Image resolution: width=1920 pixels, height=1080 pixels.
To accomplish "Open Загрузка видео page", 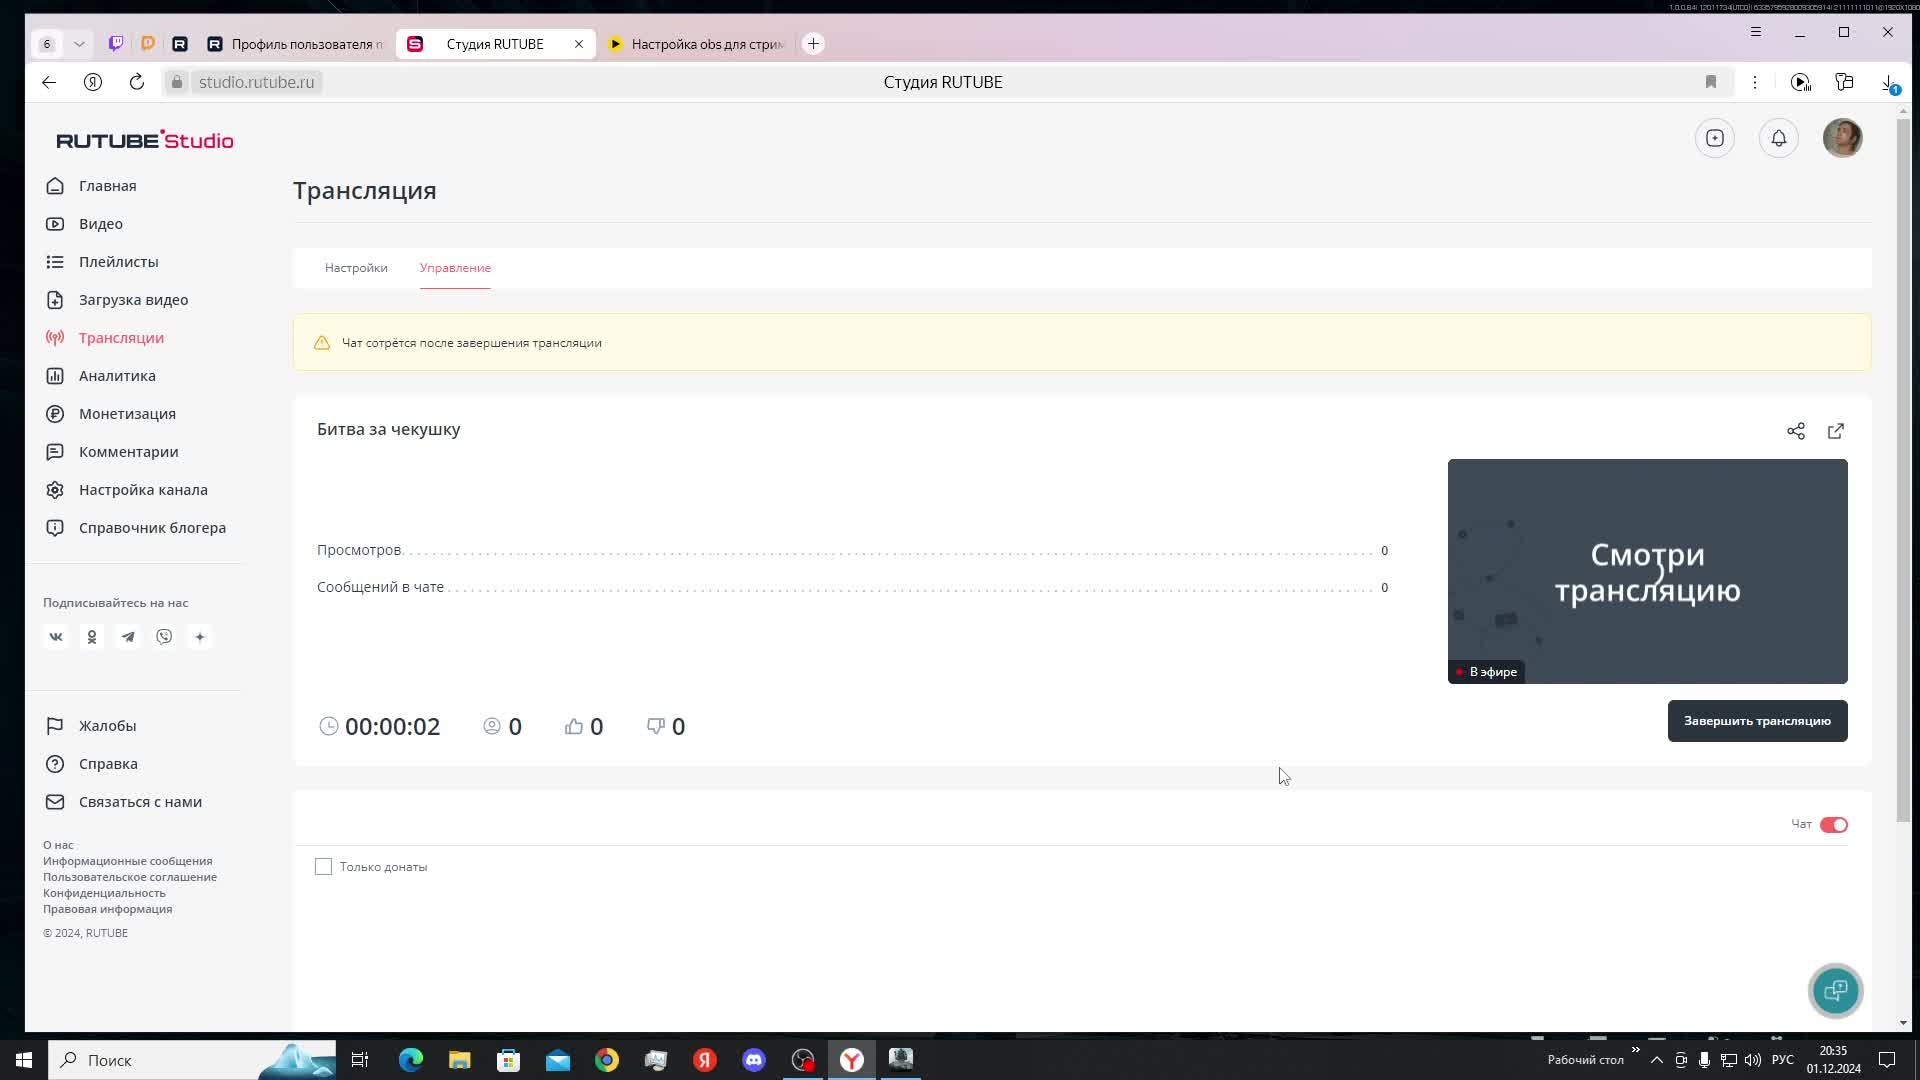I will 133,300.
